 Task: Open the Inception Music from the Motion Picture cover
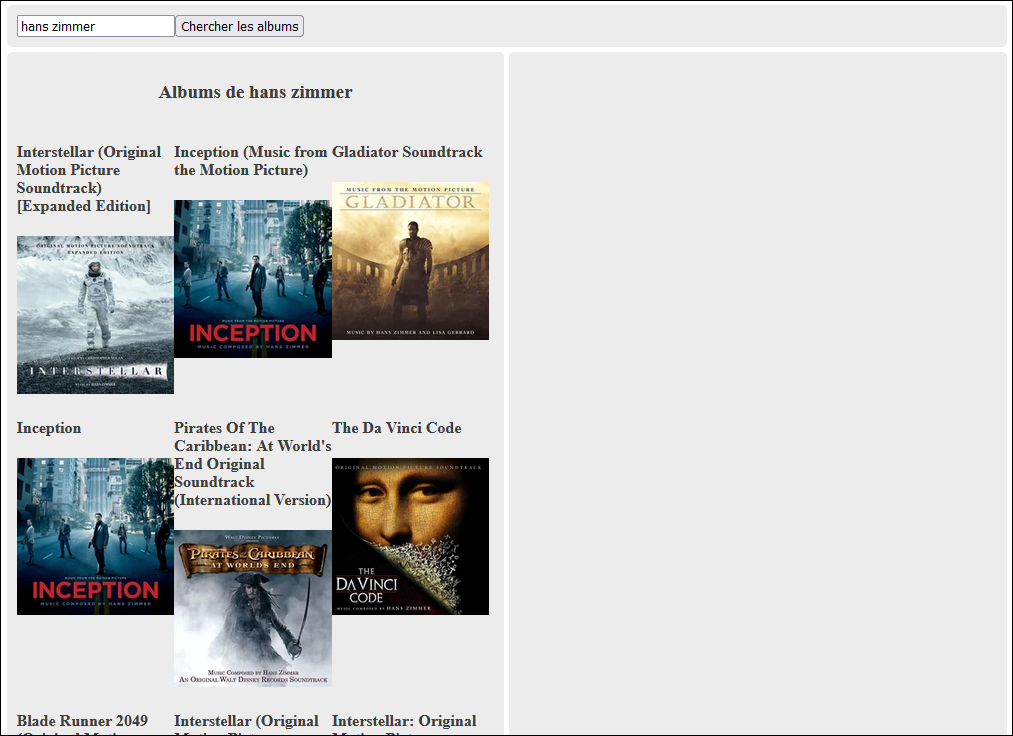(253, 279)
